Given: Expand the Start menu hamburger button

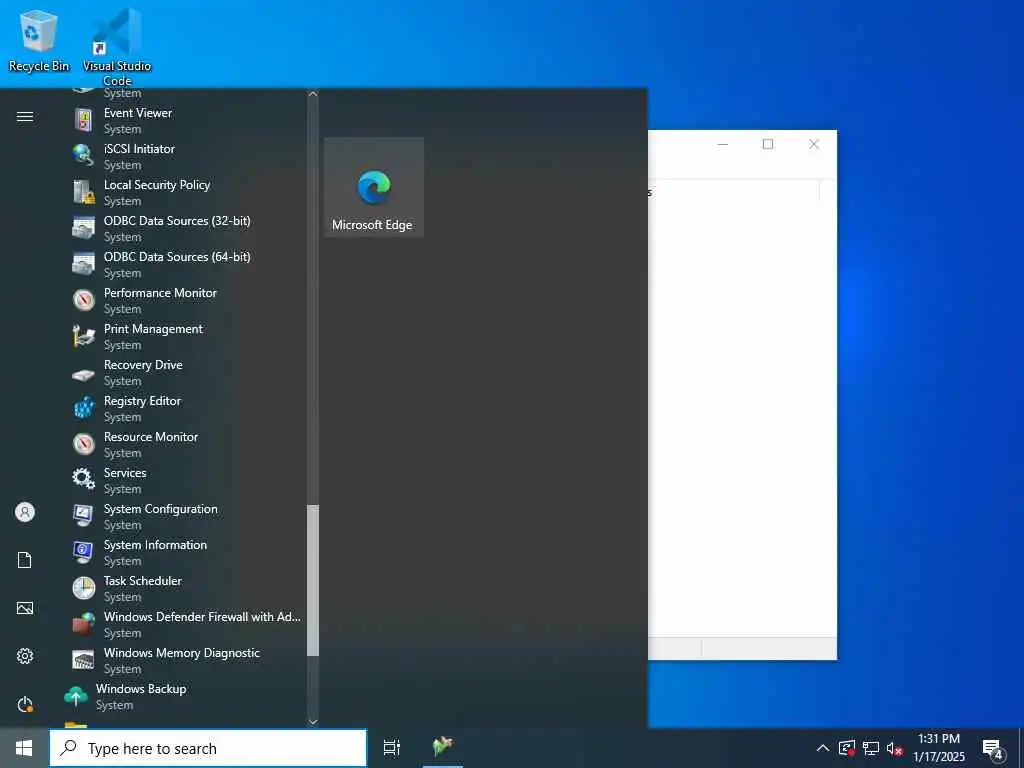Looking at the screenshot, I should pyautogui.click(x=25, y=116).
